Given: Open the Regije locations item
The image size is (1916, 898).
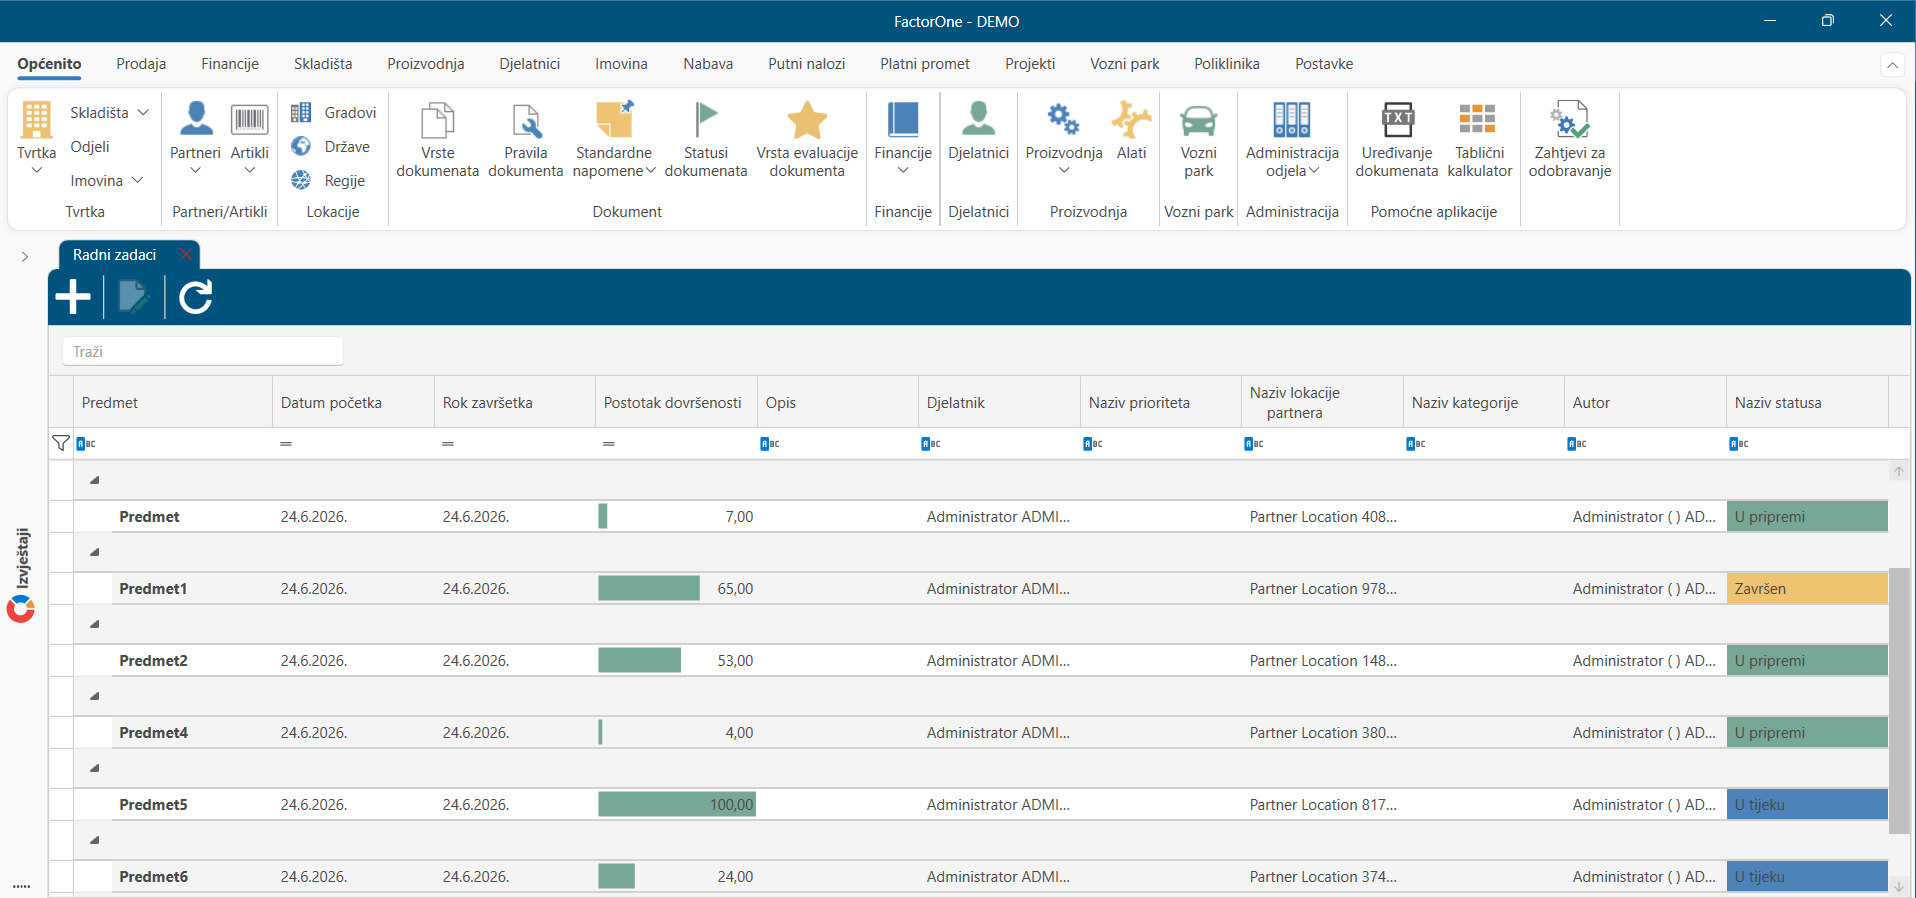Looking at the screenshot, I should tap(328, 181).
